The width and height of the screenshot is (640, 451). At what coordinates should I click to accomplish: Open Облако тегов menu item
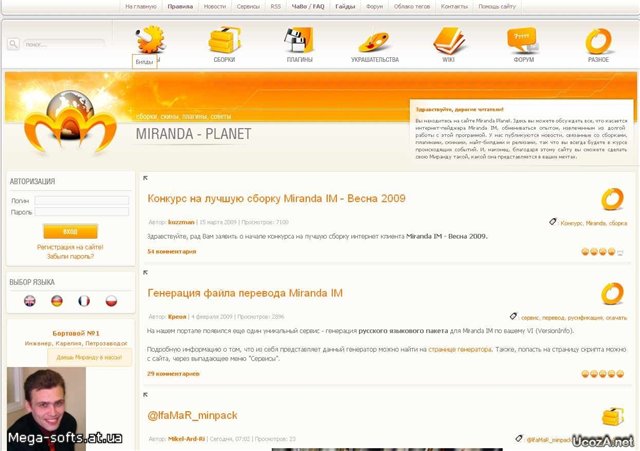coord(412,7)
